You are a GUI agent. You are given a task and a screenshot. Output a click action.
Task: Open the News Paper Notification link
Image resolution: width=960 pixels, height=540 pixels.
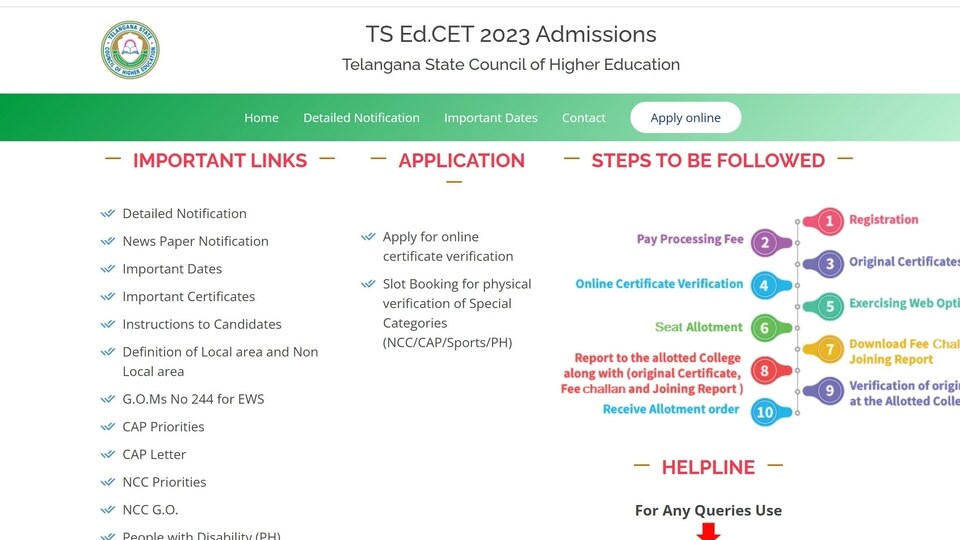(195, 241)
